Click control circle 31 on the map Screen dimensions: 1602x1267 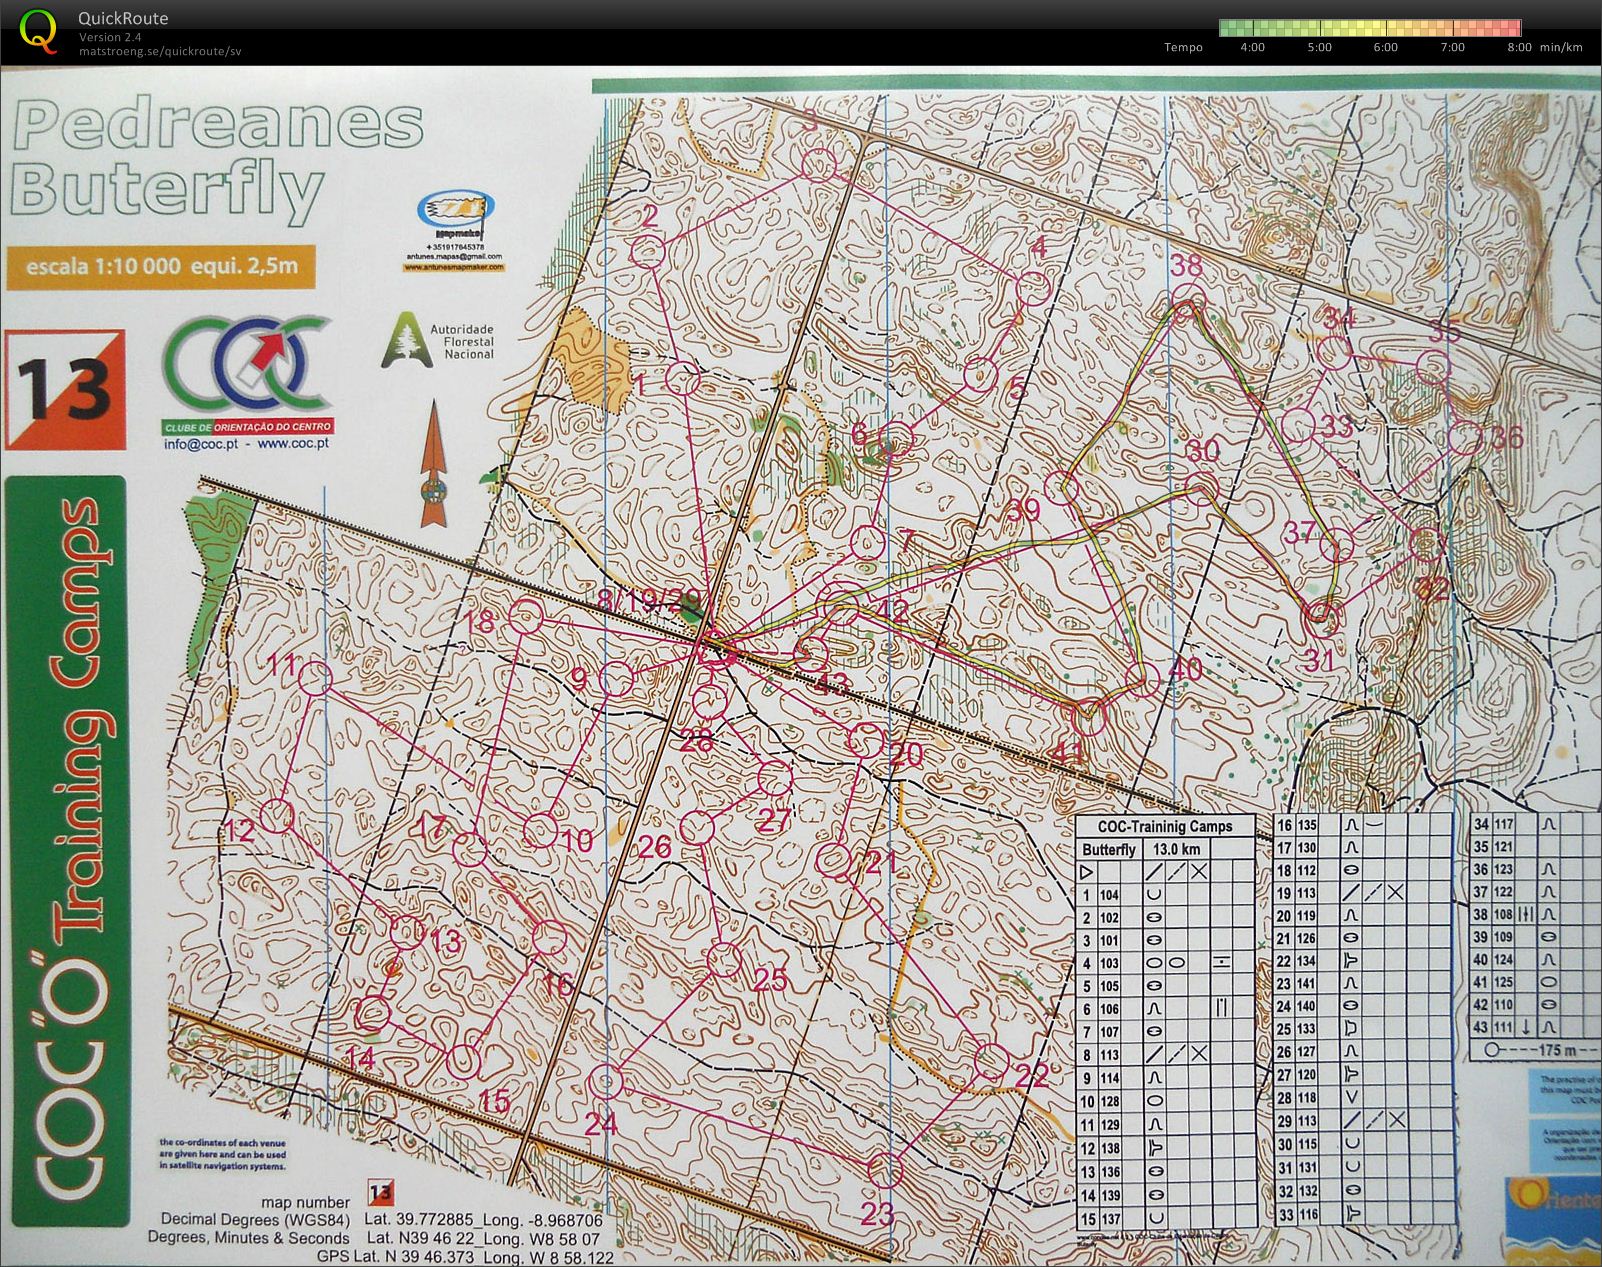point(1322,617)
